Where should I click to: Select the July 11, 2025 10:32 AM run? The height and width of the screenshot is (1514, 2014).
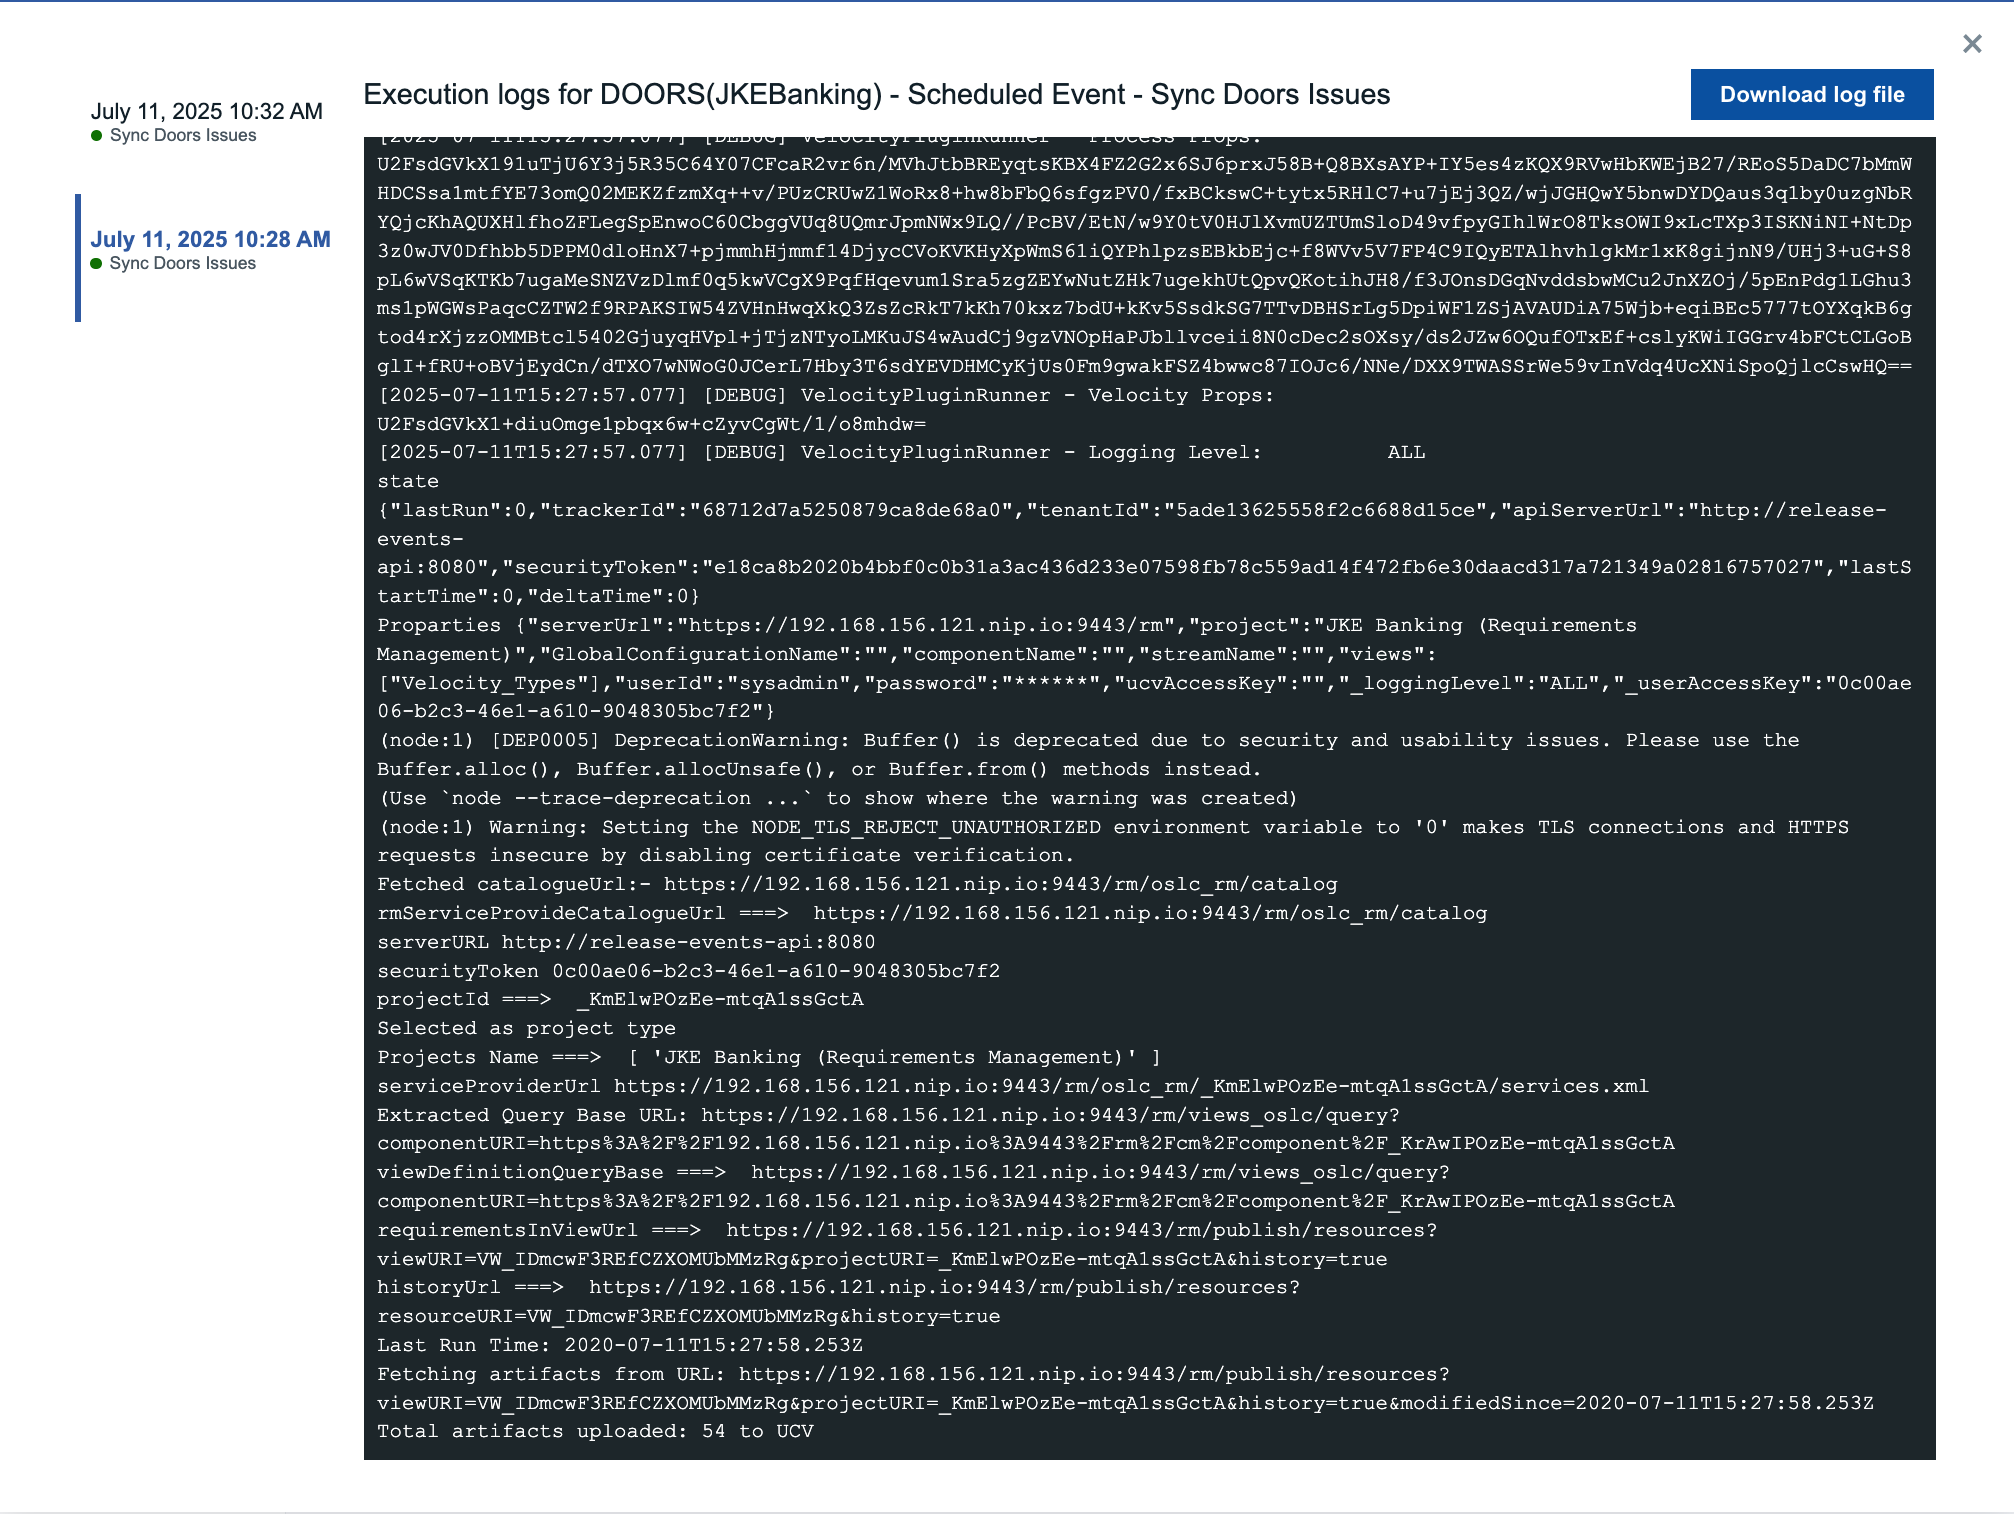(207, 111)
